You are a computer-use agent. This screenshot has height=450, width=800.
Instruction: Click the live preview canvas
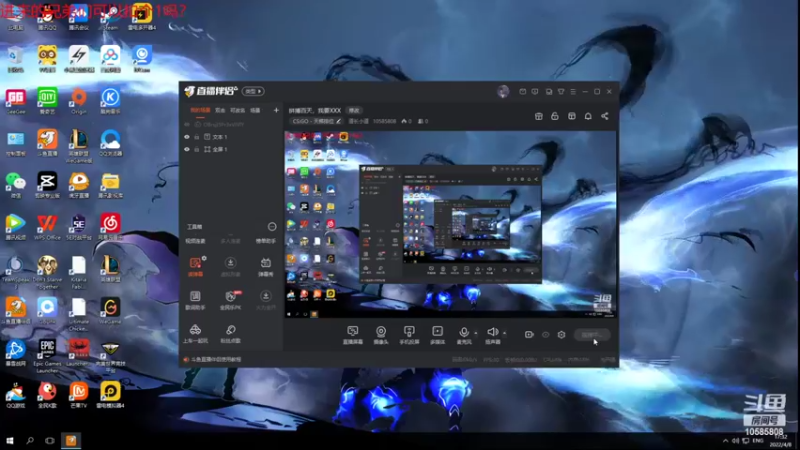point(451,224)
